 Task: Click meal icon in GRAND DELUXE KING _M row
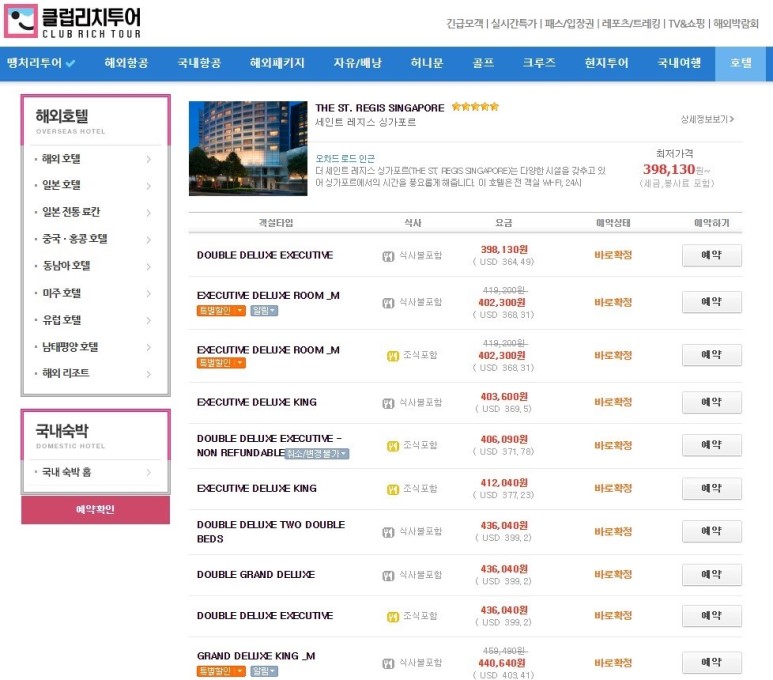tap(388, 664)
